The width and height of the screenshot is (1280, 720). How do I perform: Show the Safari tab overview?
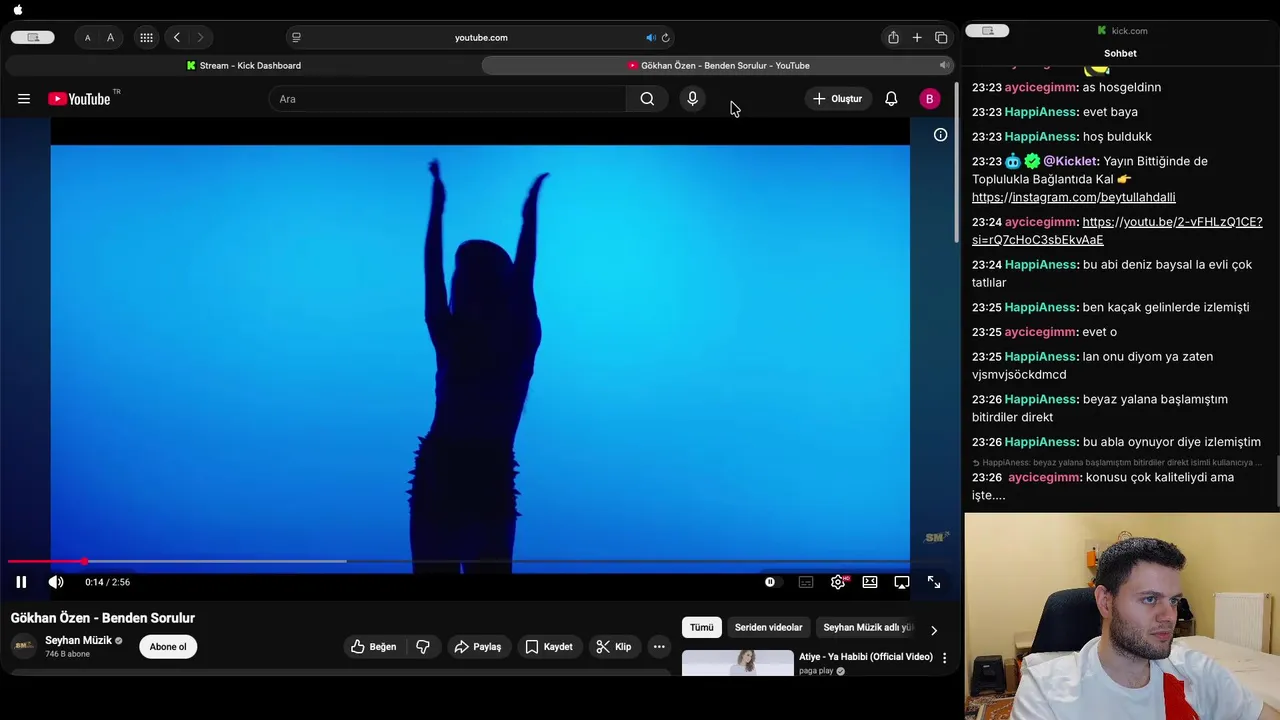[x=941, y=38]
